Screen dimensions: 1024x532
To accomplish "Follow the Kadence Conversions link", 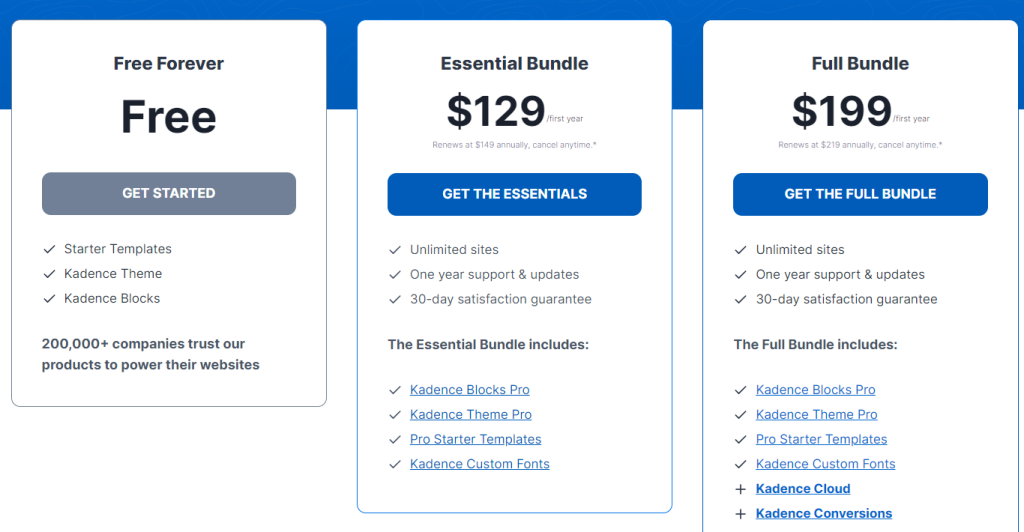I will point(824,514).
